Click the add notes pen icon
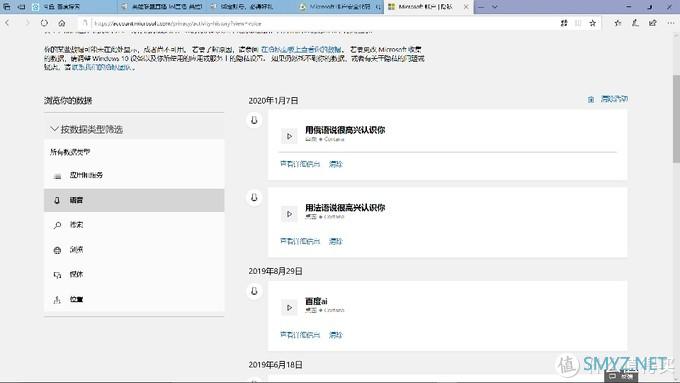Viewport: 680px width, 383px height. click(x=635, y=23)
